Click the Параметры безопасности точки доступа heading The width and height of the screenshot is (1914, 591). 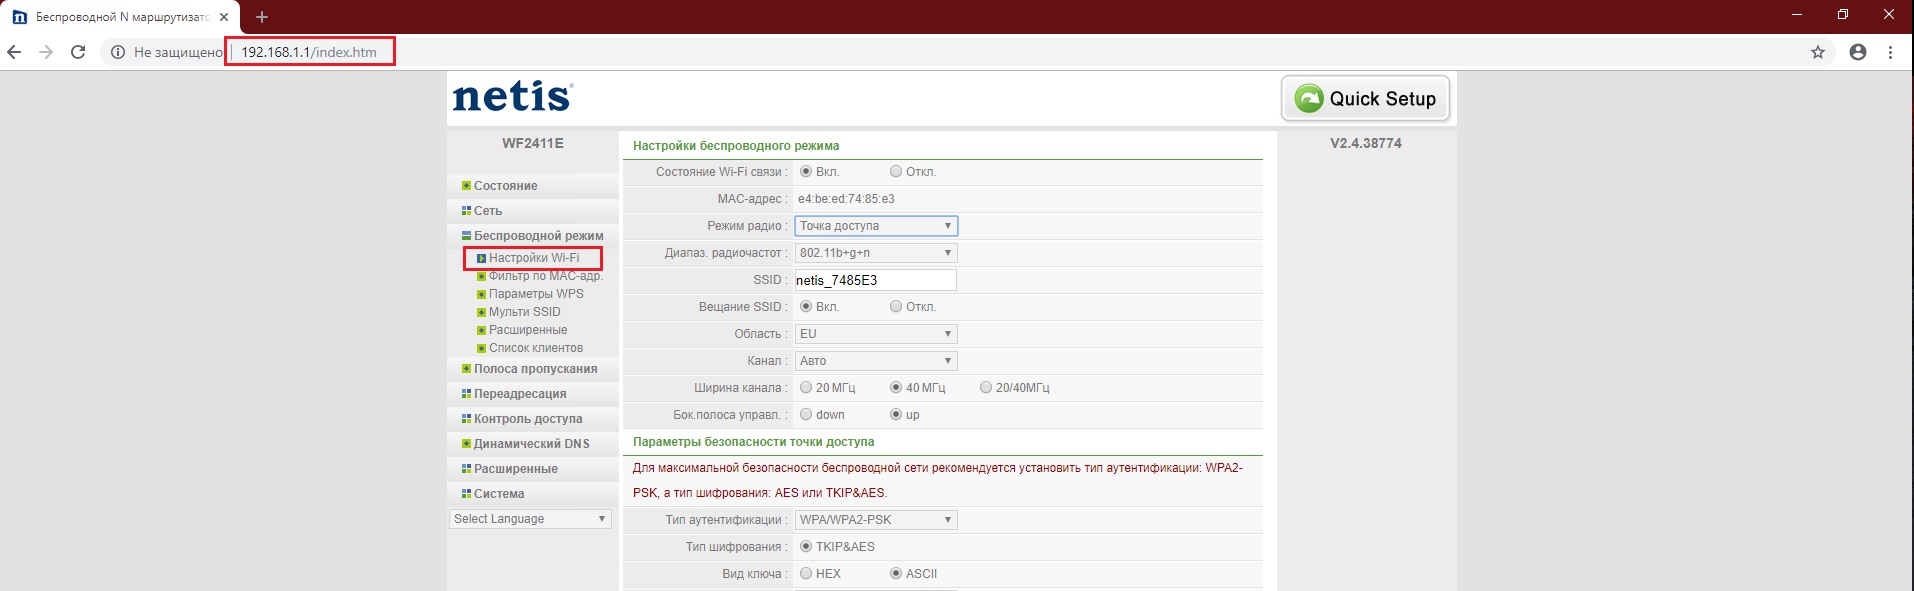coord(754,442)
